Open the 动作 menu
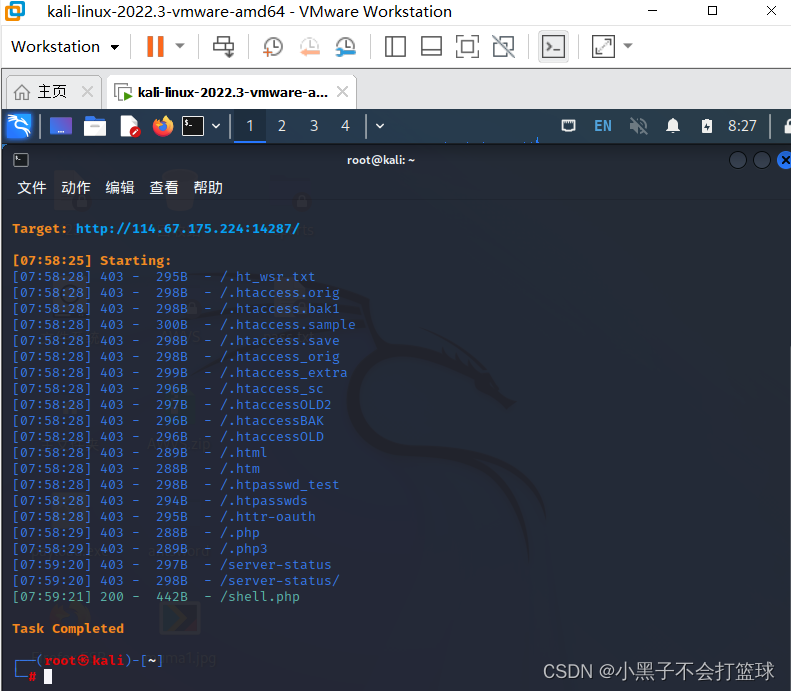Screen dimensions: 791x691 [76, 188]
